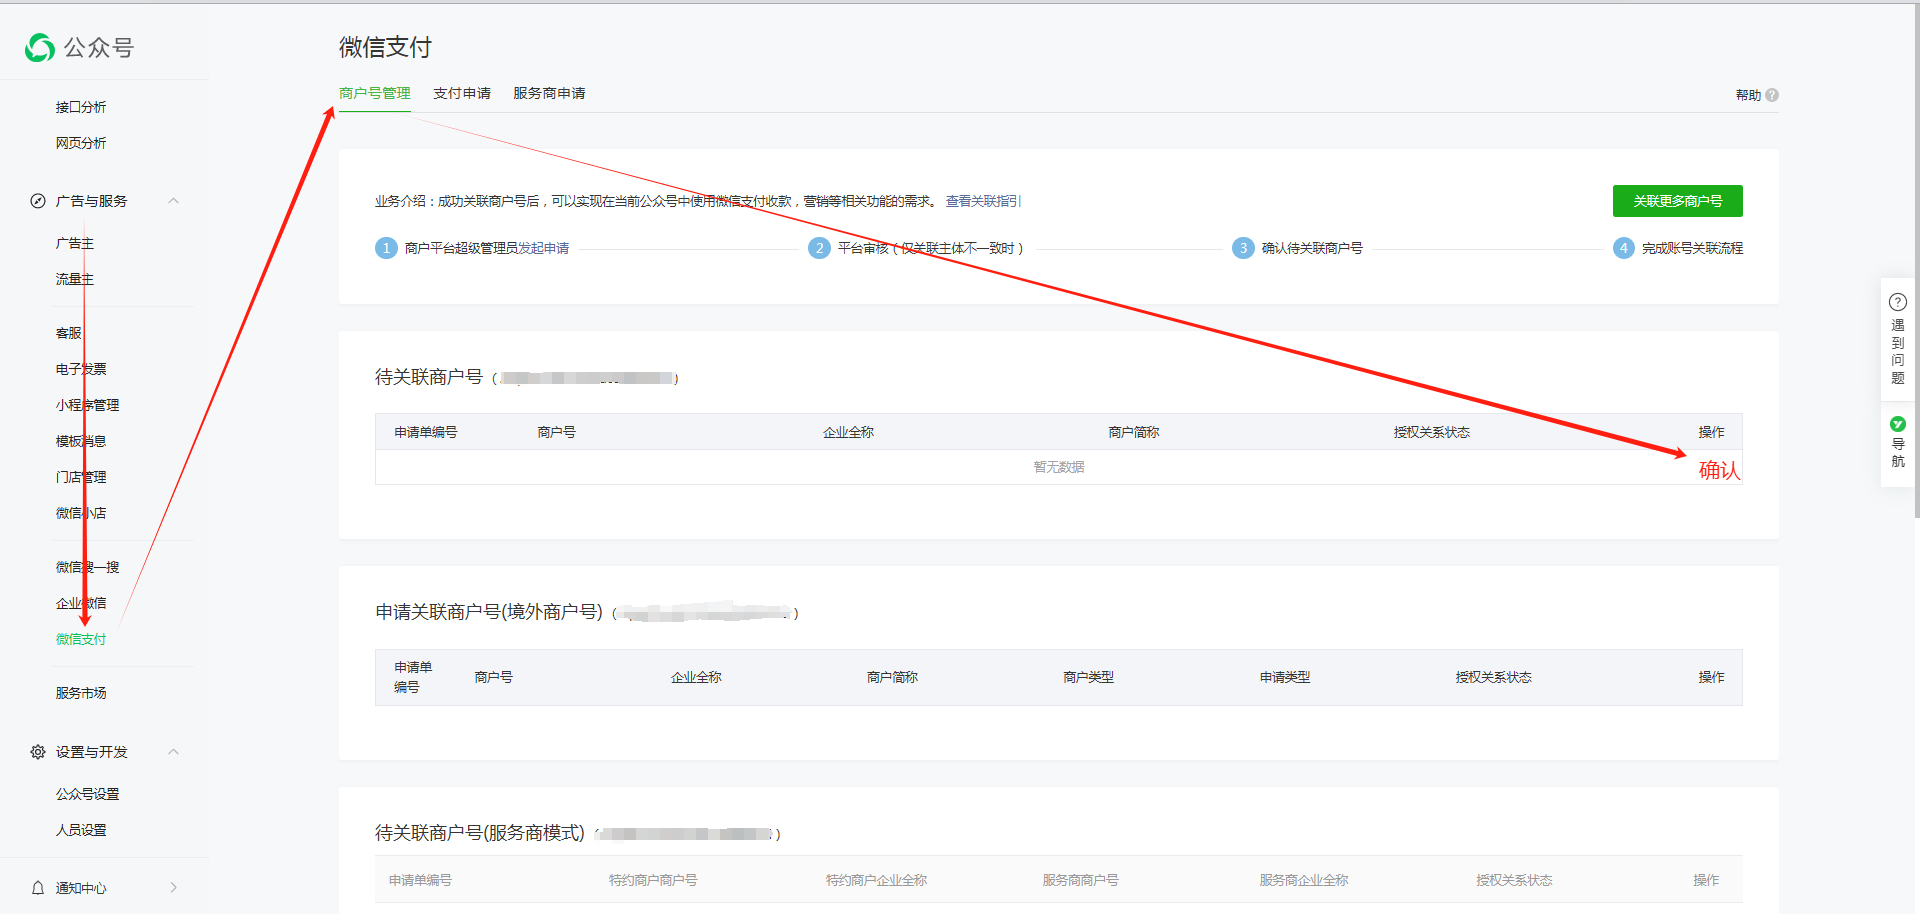Click the 公众号 green logo icon
Viewport: 1920px width, 914px height.
coord(40,47)
